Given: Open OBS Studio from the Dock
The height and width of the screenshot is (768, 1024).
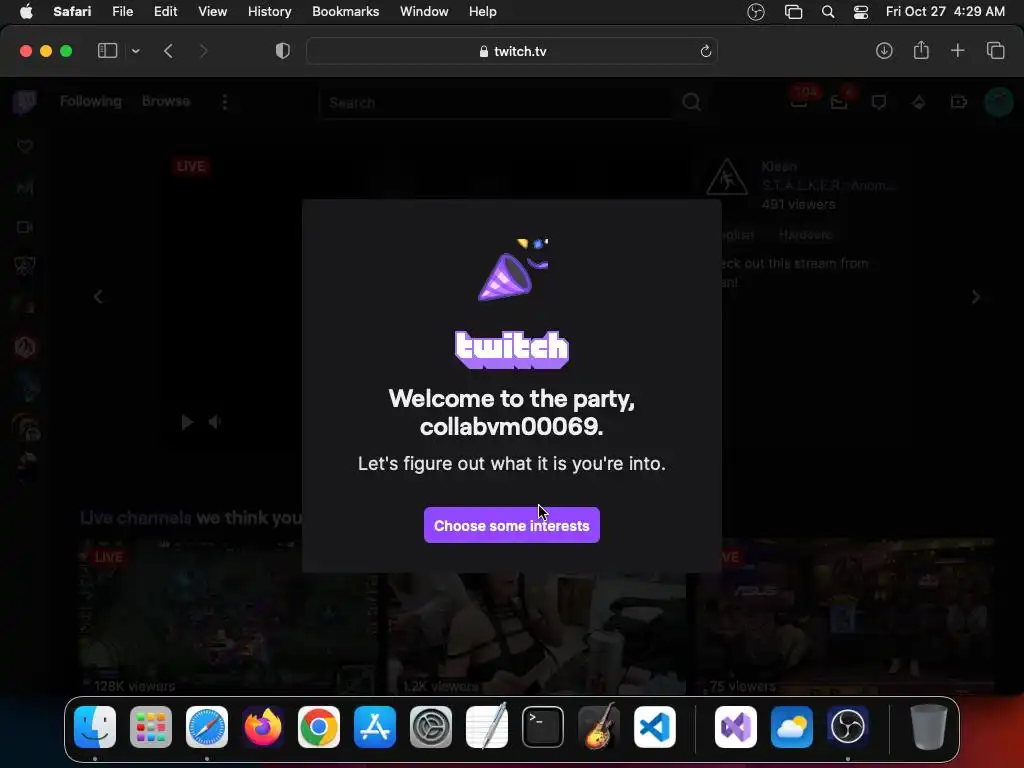Looking at the screenshot, I should 848,726.
